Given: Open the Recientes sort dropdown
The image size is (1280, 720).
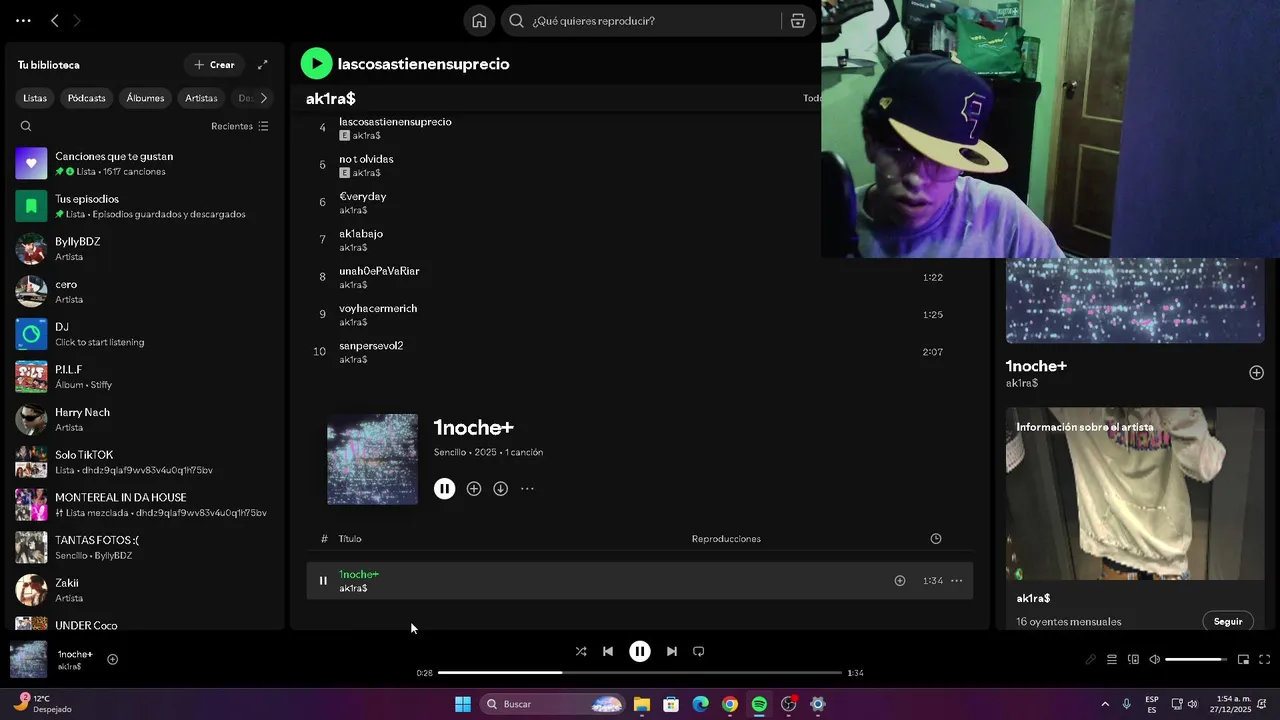Looking at the screenshot, I should 240,126.
